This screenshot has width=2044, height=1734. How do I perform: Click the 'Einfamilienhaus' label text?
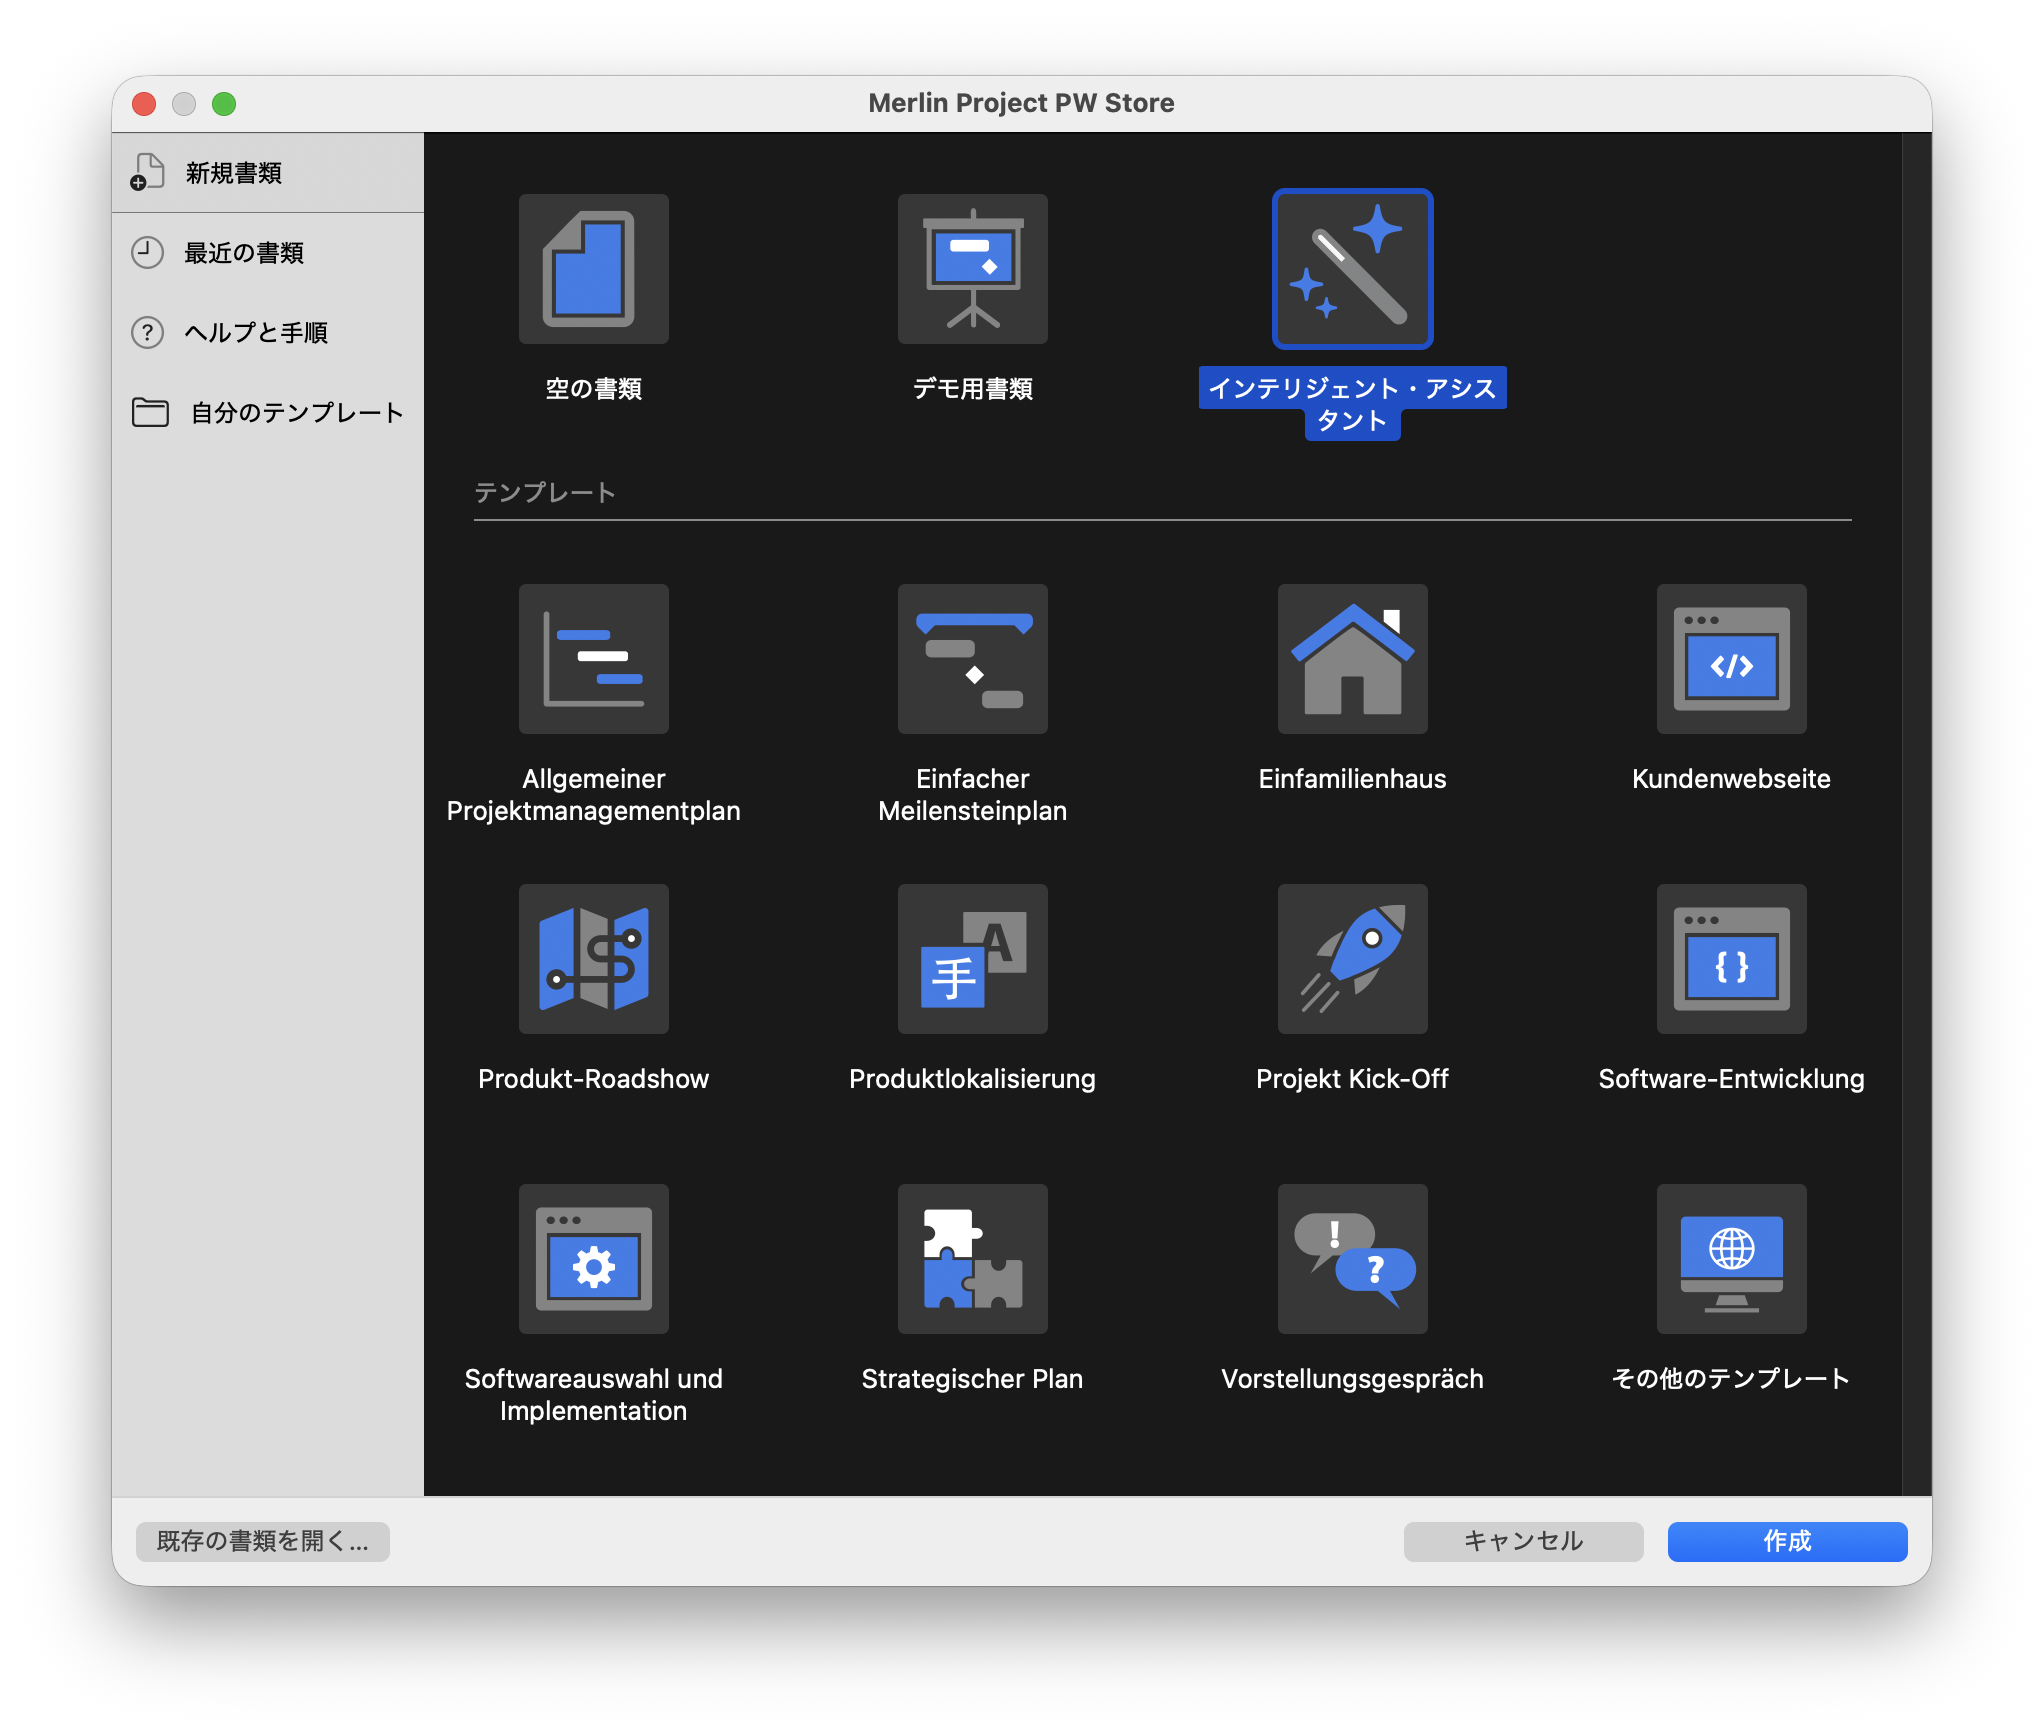pyautogui.click(x=1352, y=779)
